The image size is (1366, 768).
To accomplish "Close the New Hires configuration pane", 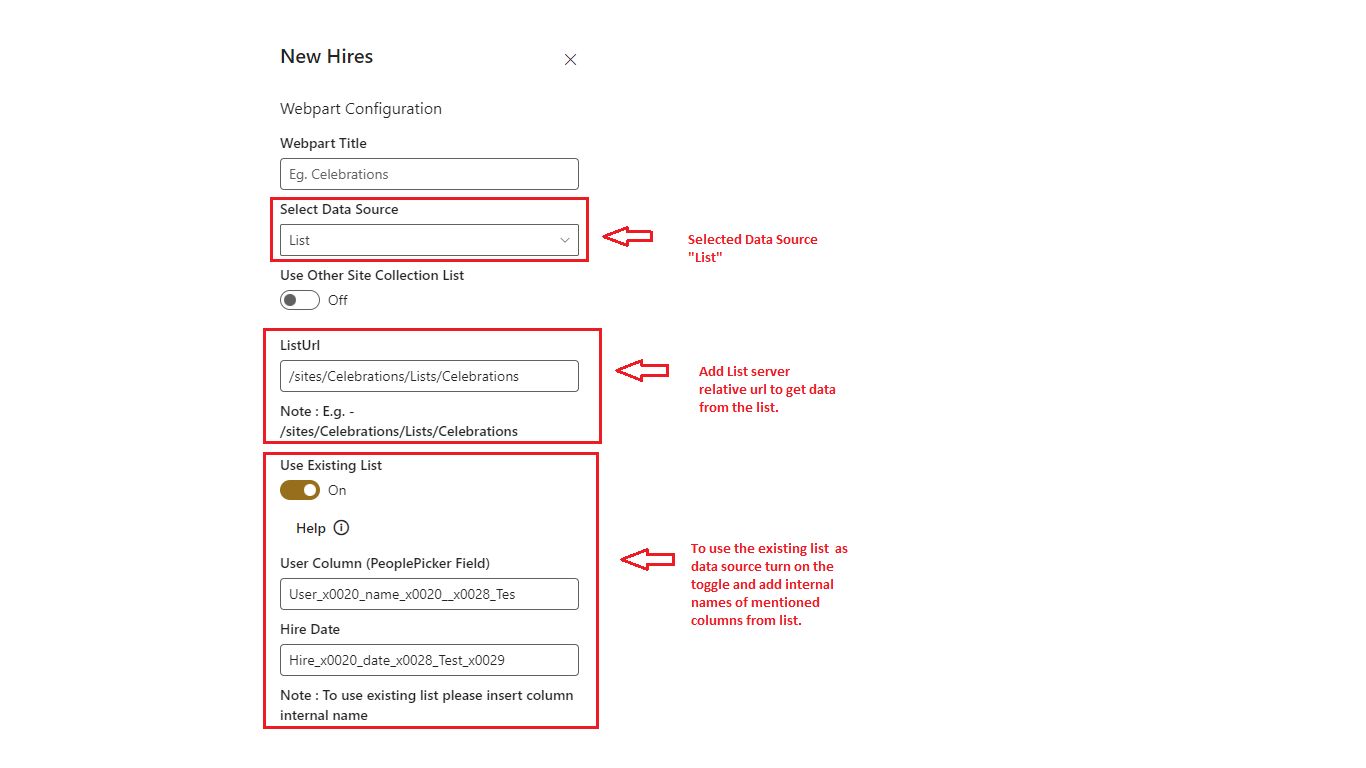I will point(570,60).
